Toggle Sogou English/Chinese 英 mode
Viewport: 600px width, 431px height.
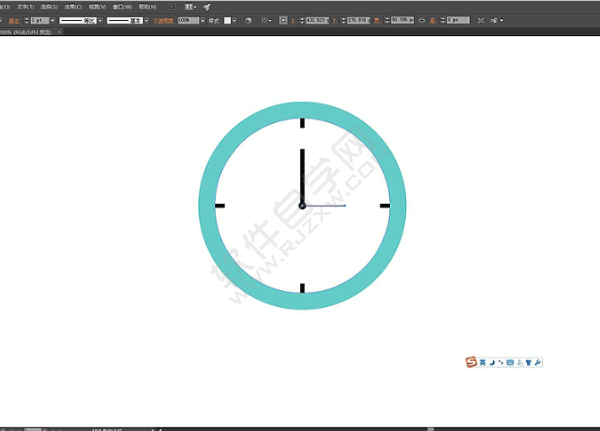click(x=483, y=362)
